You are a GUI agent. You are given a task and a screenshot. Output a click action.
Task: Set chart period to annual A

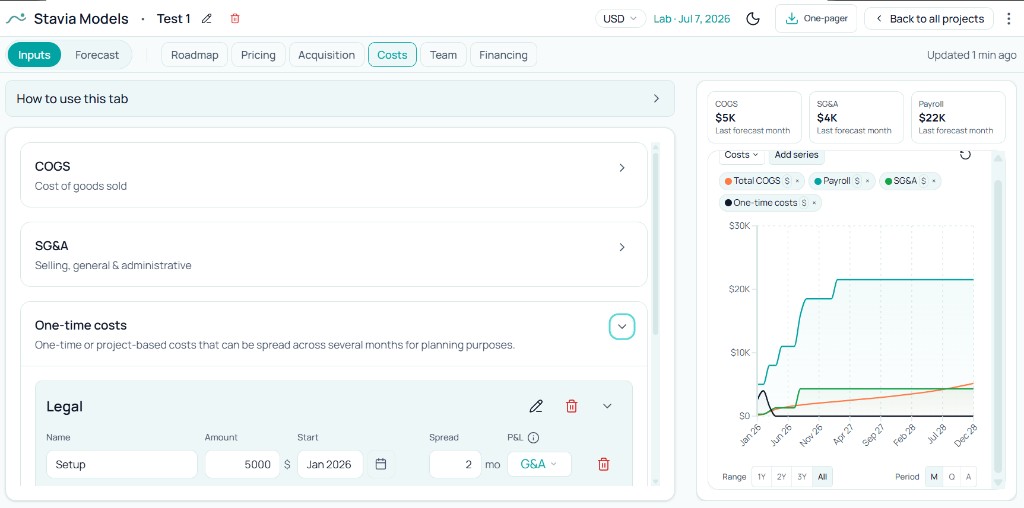968,477
